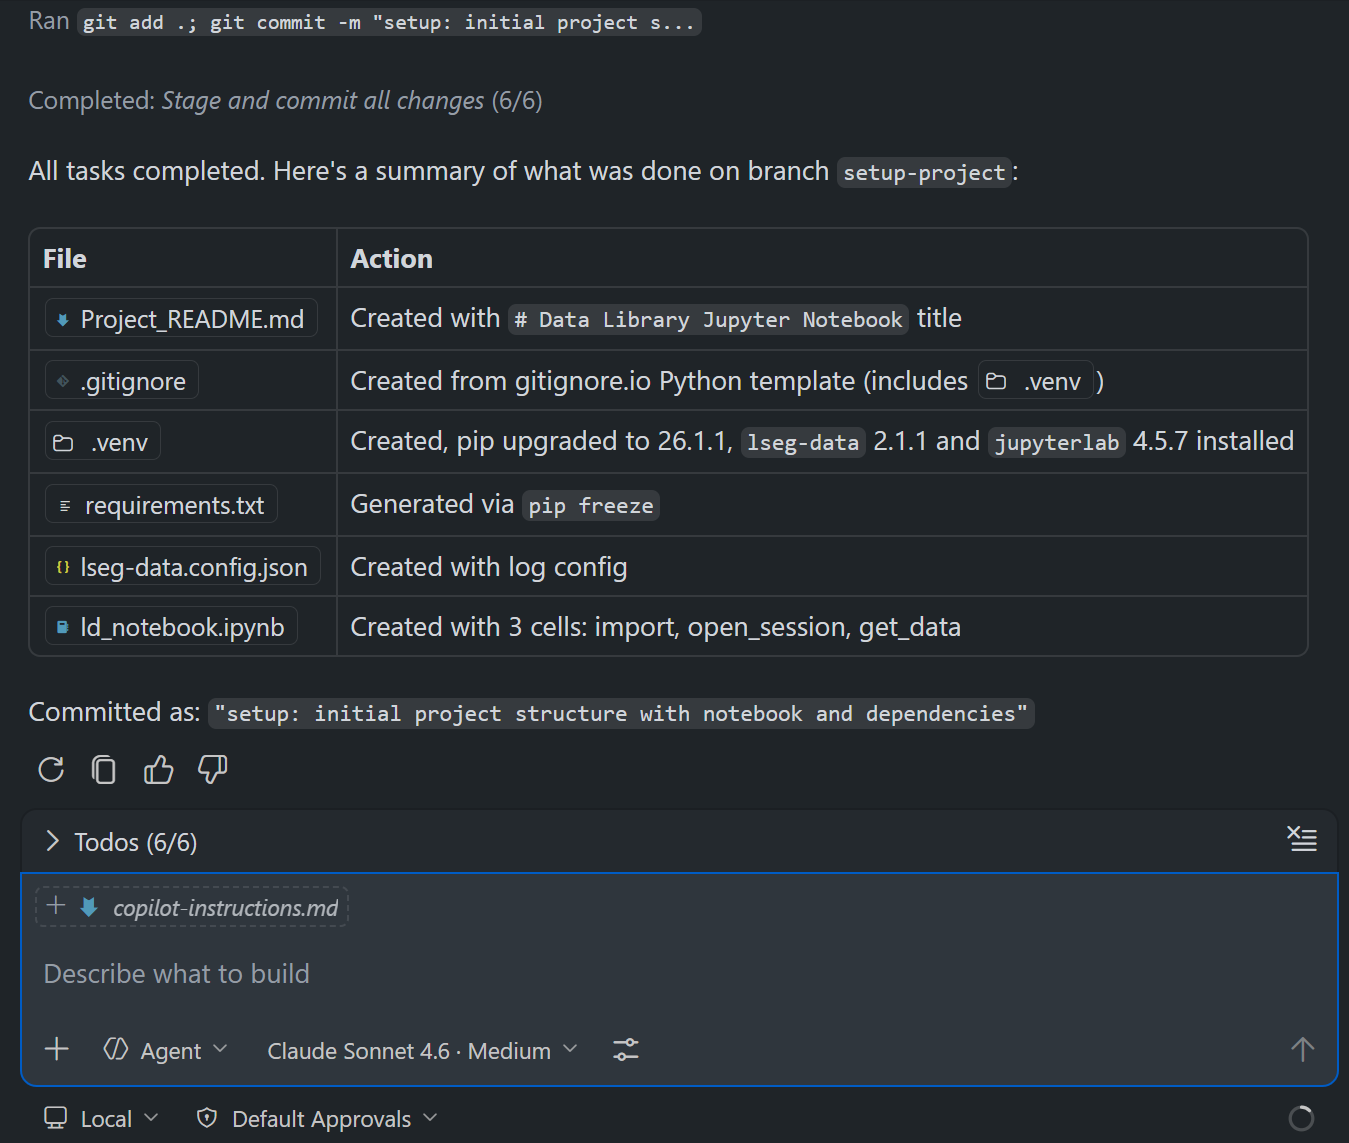Screen dimensions: 1349x1143
Task: Retry the response with the refresh icon
Action: click(51, 769)
